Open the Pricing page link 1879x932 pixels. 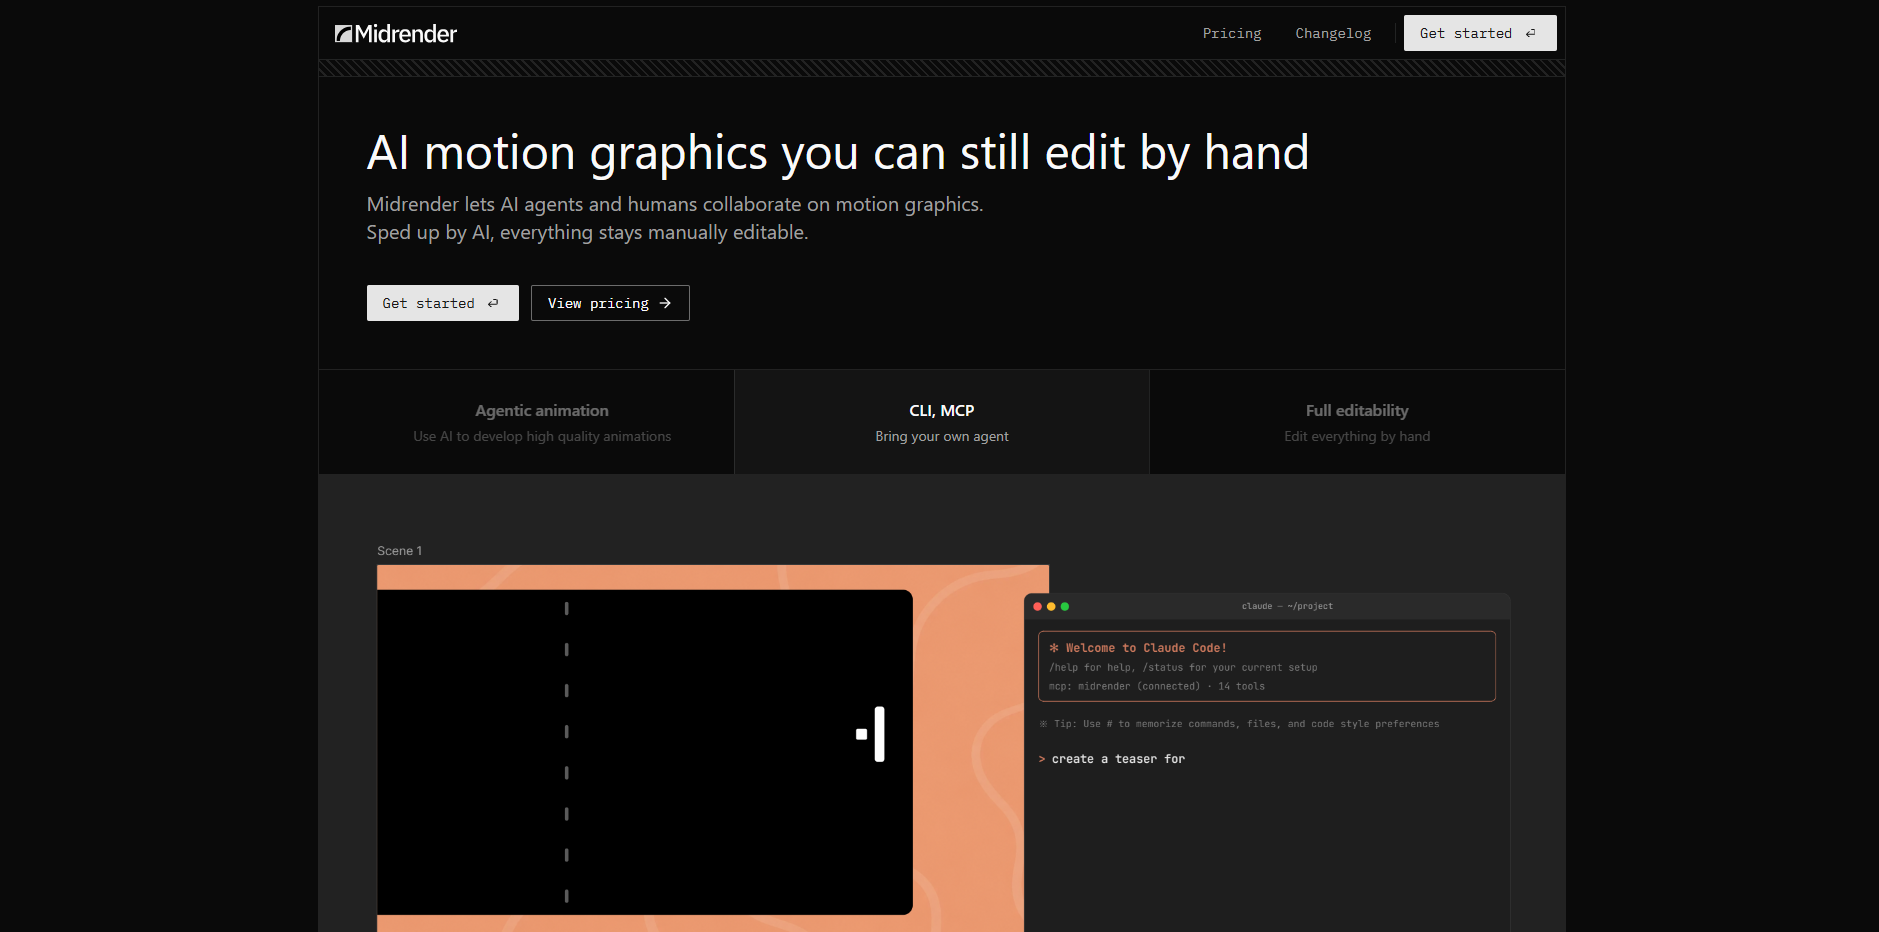coord(1232,33)
